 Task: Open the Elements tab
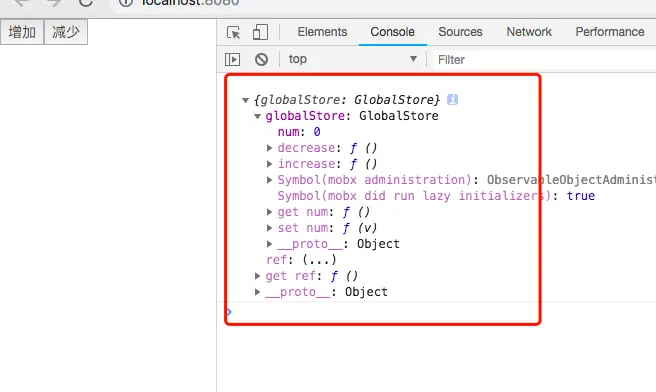(322, 32)
